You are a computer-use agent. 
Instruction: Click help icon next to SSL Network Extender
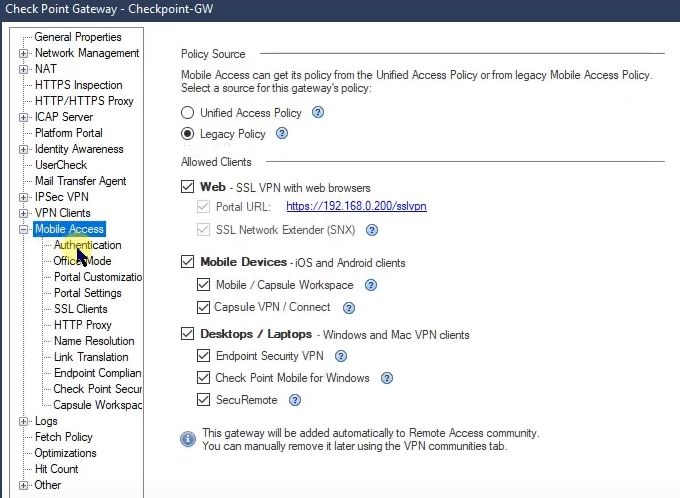(x=372, y=230)
